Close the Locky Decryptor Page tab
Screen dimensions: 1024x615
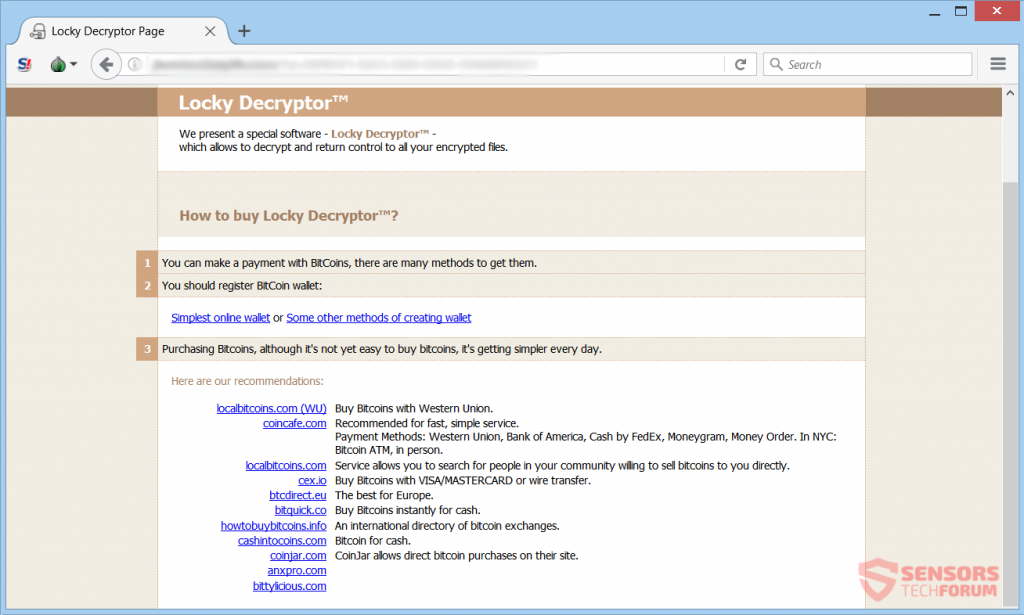[210, 31]
